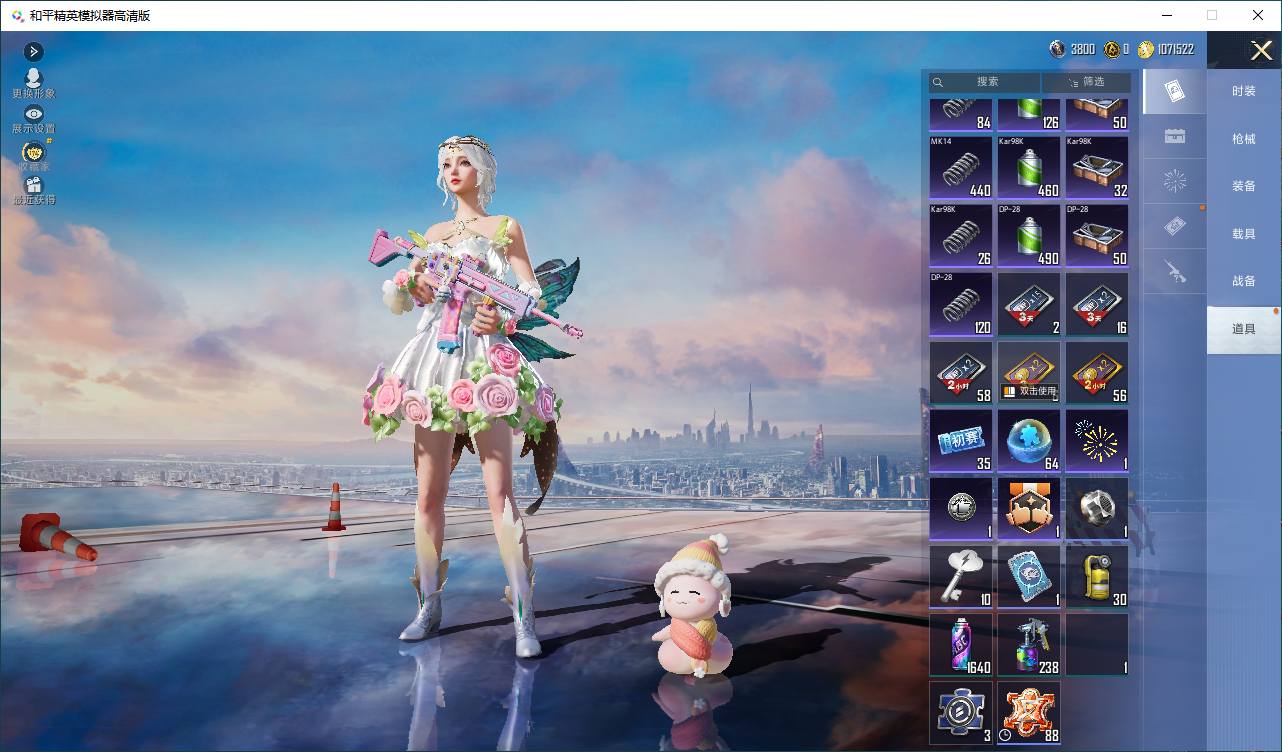
Task: Open the 收藏家 collector badge icon
Action: [33, 156]
